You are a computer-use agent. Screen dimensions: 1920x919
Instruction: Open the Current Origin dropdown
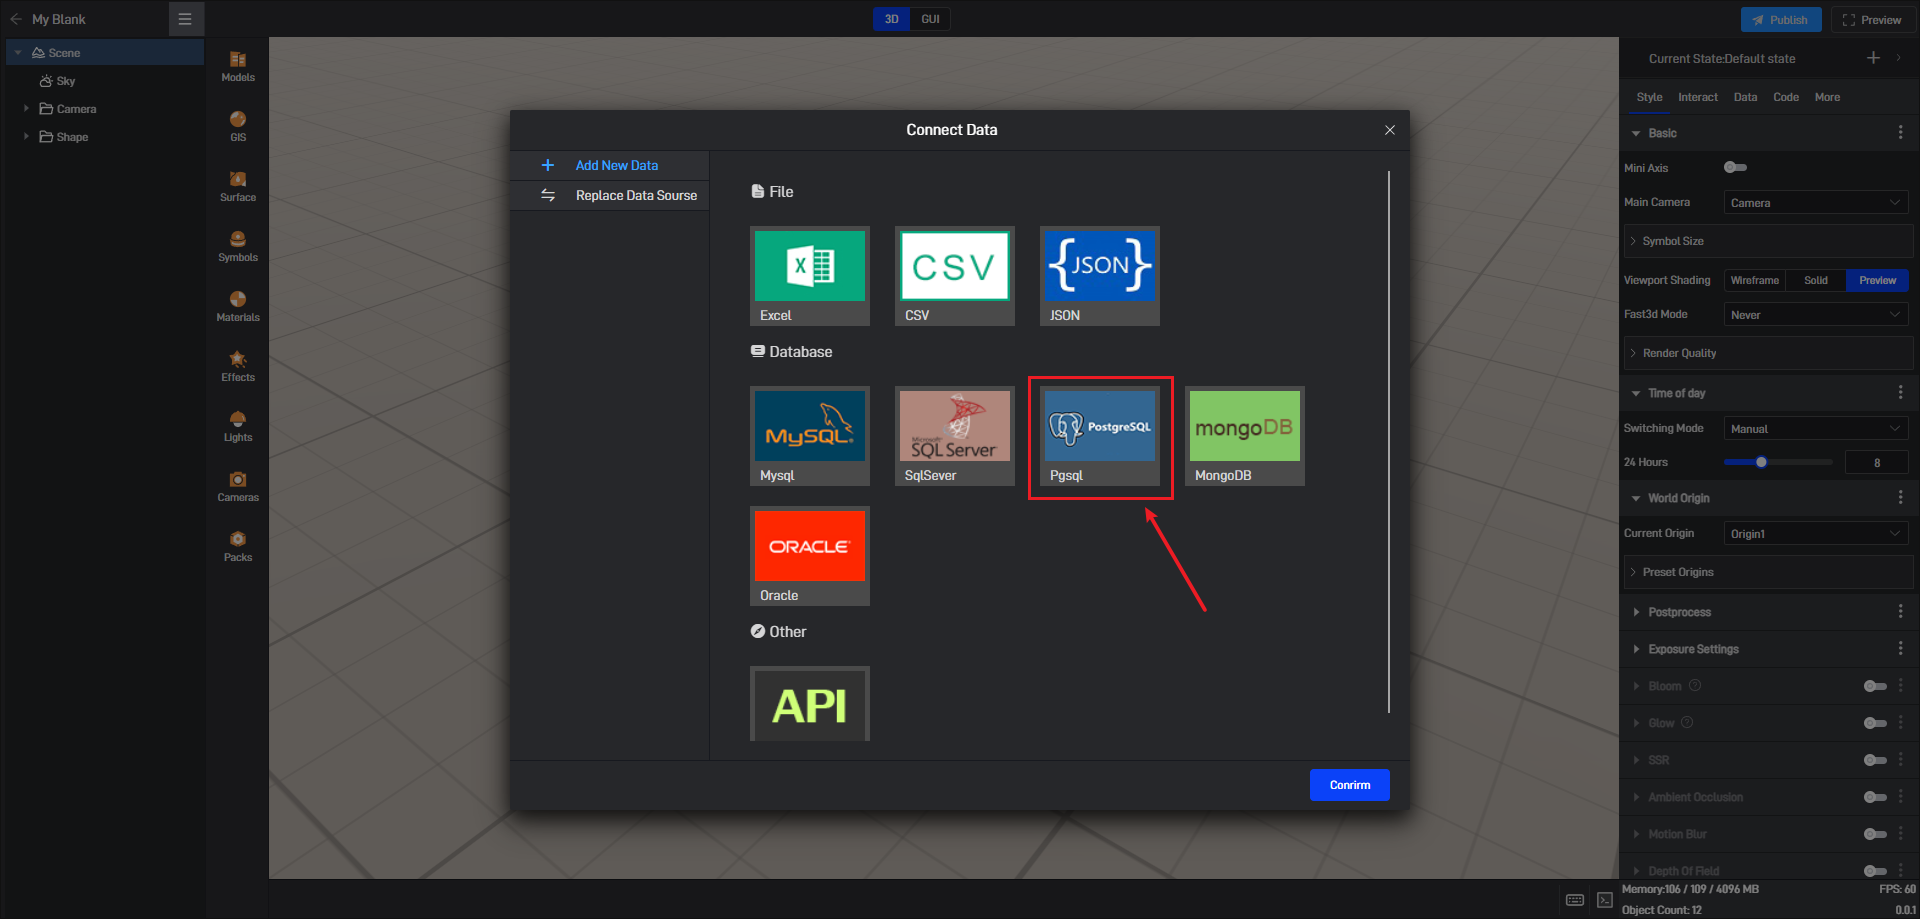(x=1816, y=534)
